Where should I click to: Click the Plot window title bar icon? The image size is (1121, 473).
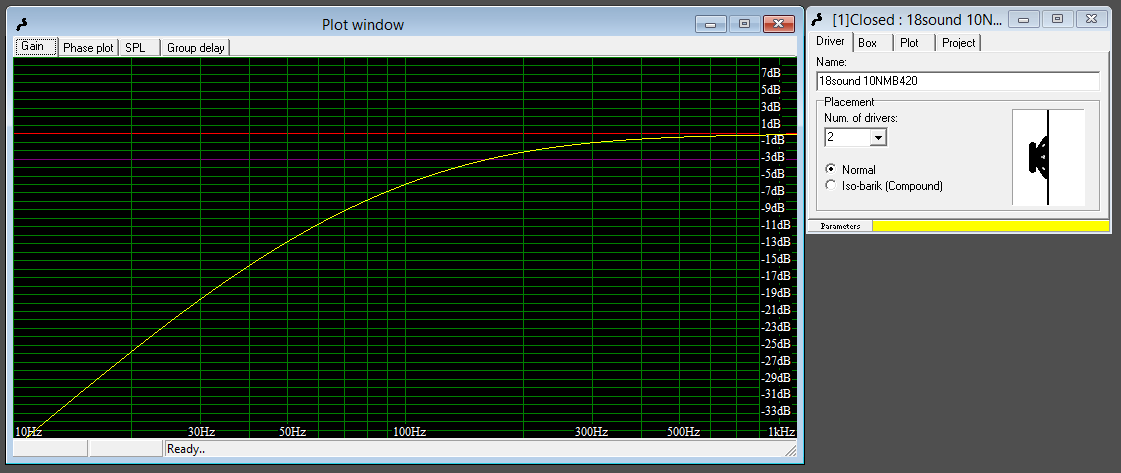24,24
